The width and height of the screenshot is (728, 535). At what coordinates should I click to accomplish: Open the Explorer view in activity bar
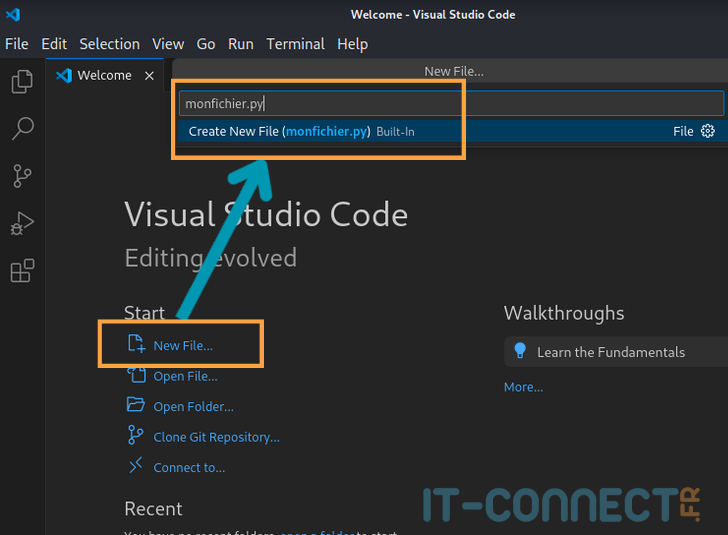22,81
